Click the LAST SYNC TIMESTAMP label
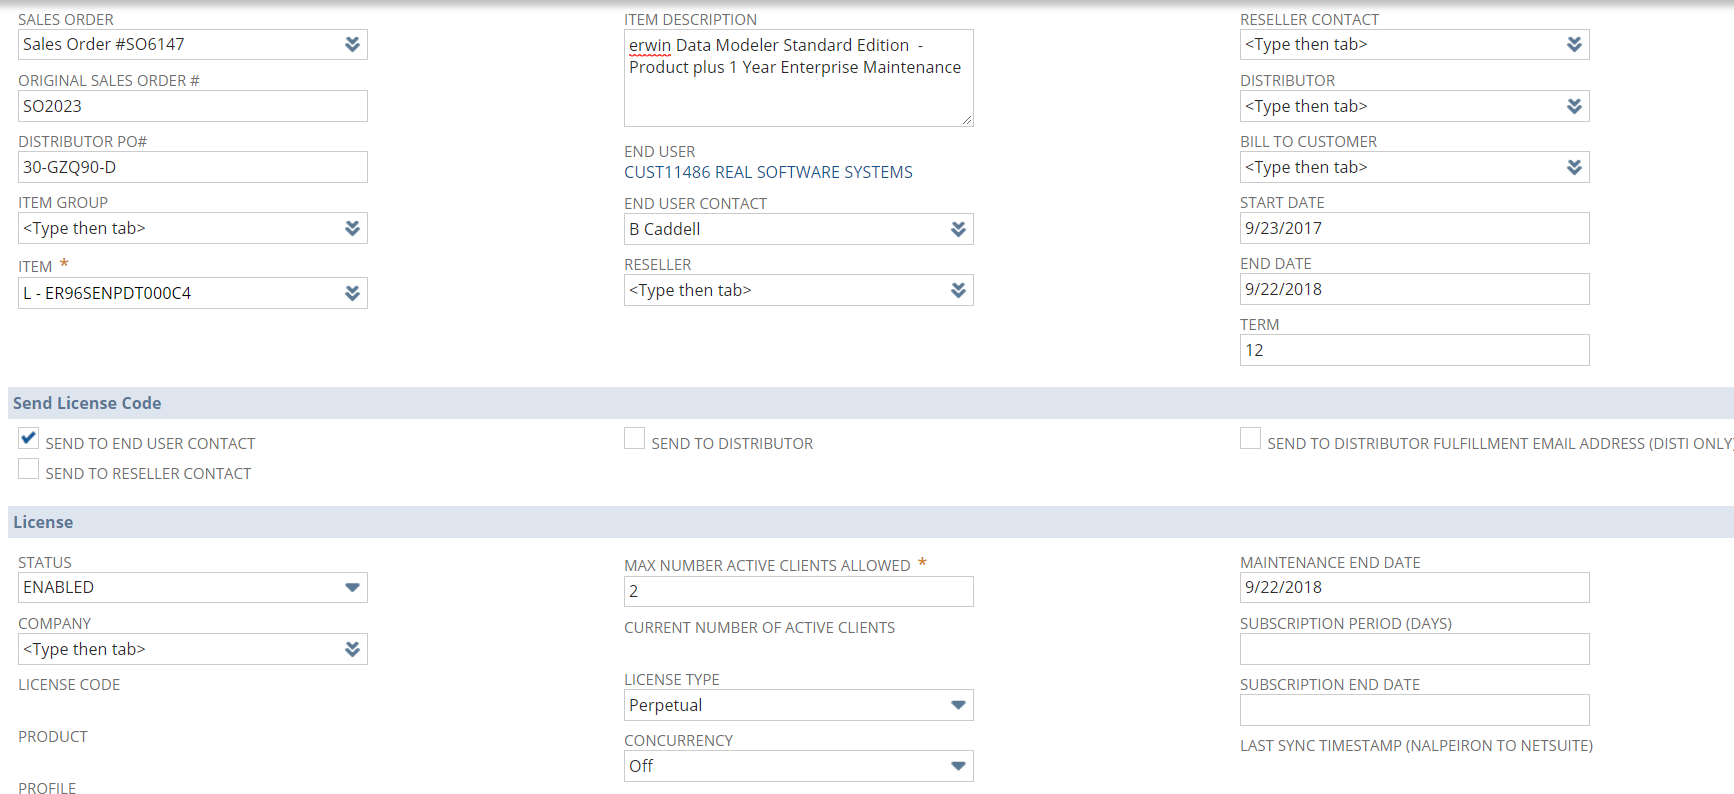The height and width of the screenshot is (794, 1734). [x=1417, y=746]
